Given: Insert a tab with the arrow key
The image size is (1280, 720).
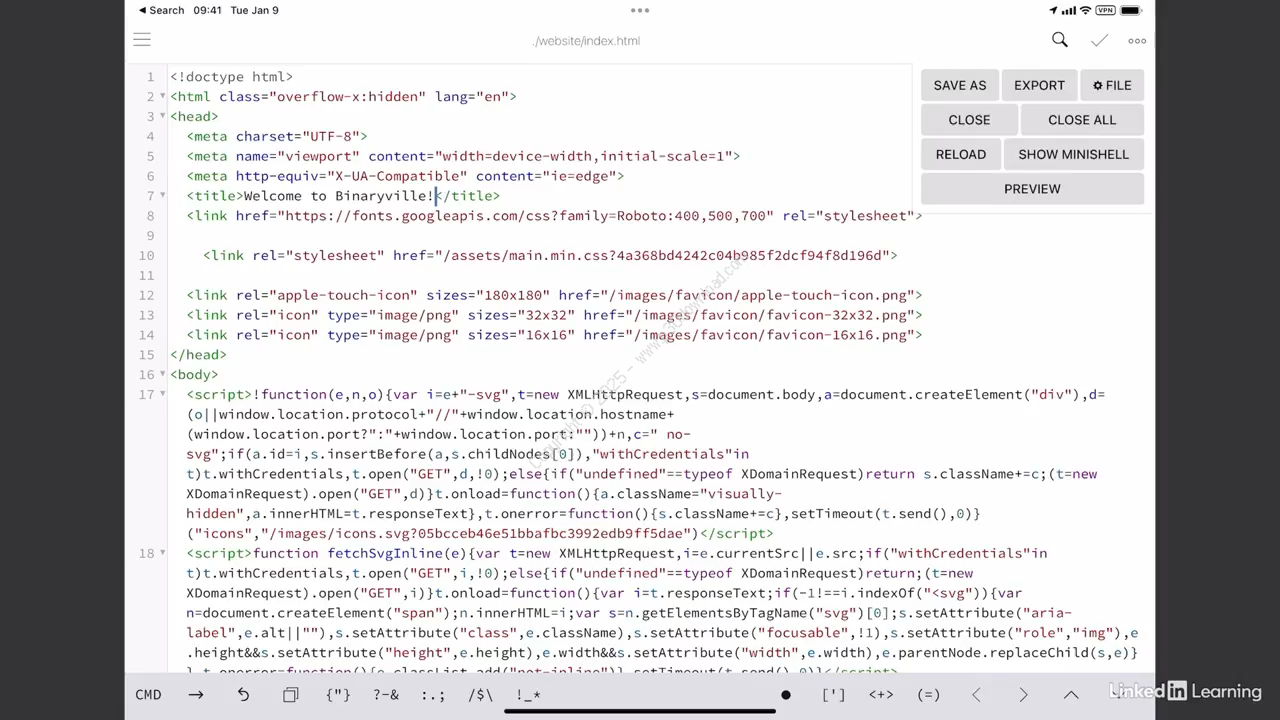Looking at the screenshot, I should 196,695.
